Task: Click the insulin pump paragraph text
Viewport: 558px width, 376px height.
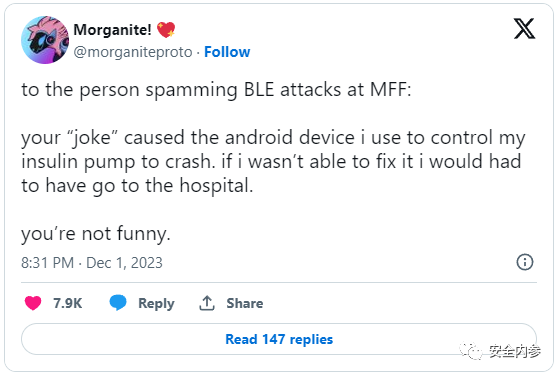Action: [273, 161]
